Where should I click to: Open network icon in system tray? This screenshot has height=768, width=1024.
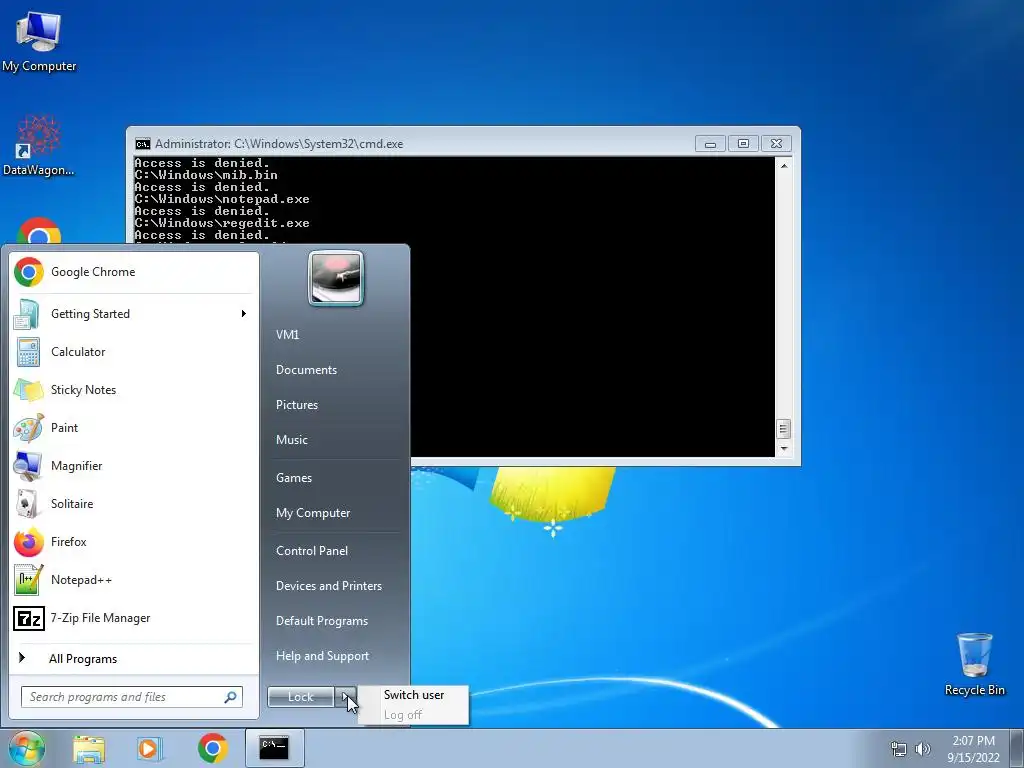899,749
